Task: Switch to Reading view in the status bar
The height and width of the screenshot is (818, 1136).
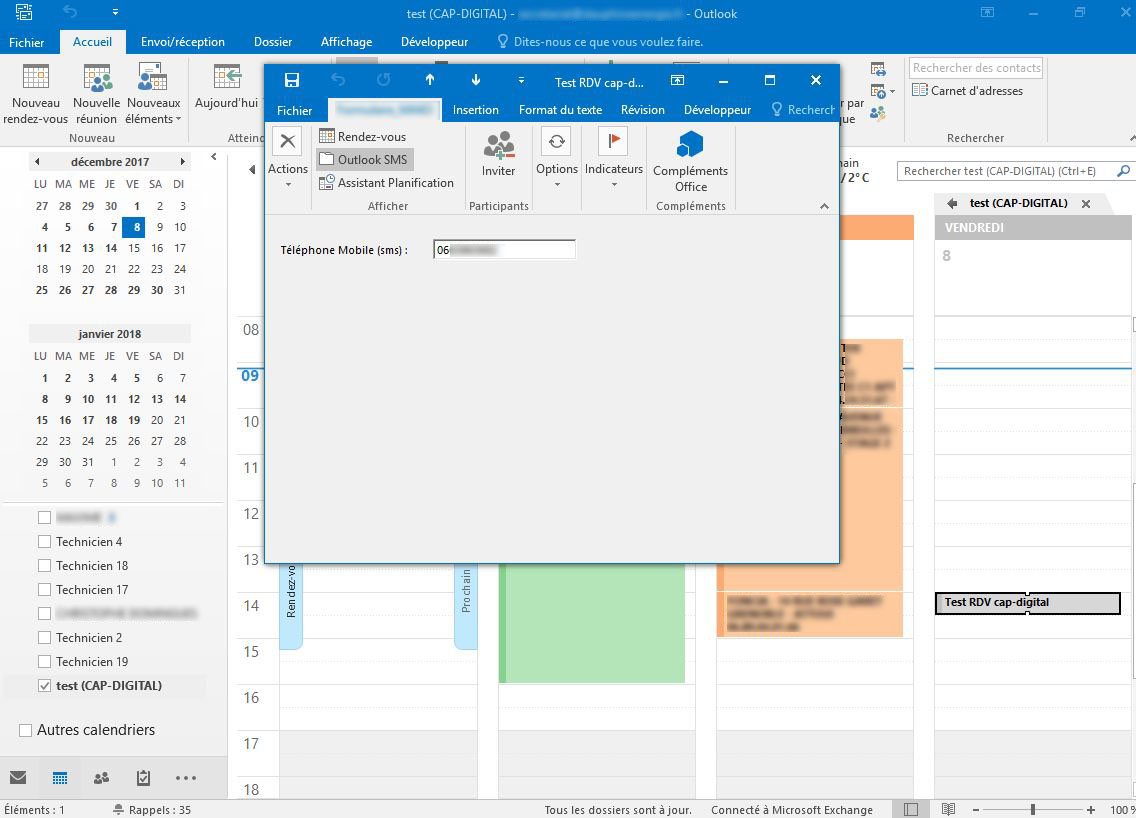Action: 948,809
